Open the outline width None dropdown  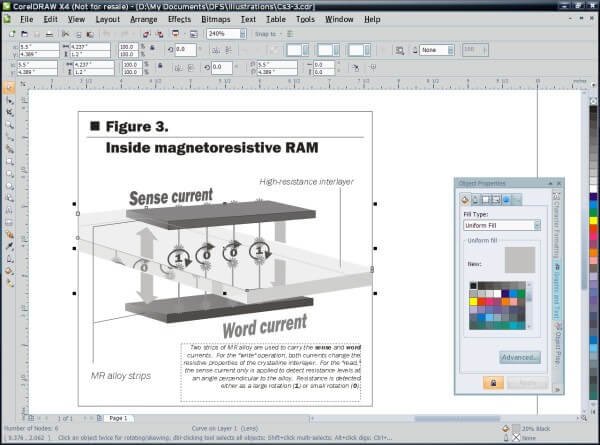pyautogui.click(x=450, y=50)
